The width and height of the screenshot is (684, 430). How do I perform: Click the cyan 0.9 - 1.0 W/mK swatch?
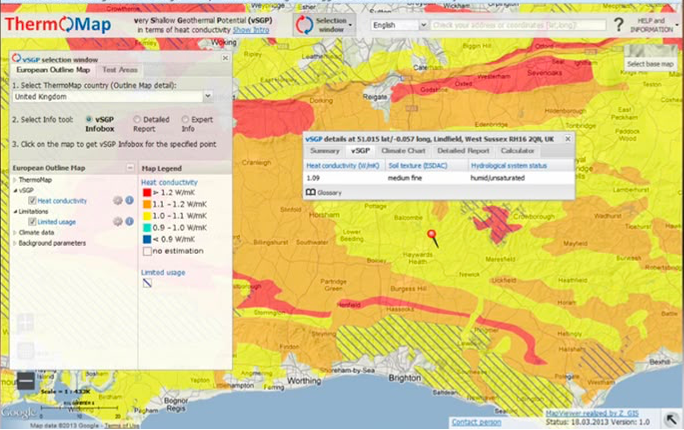147,228
